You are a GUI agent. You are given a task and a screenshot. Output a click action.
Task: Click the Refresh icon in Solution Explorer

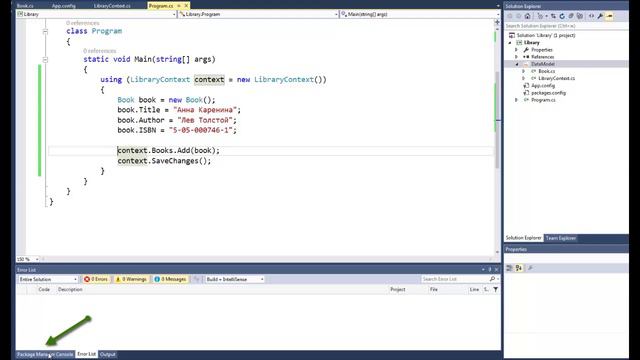click(562, 16)
